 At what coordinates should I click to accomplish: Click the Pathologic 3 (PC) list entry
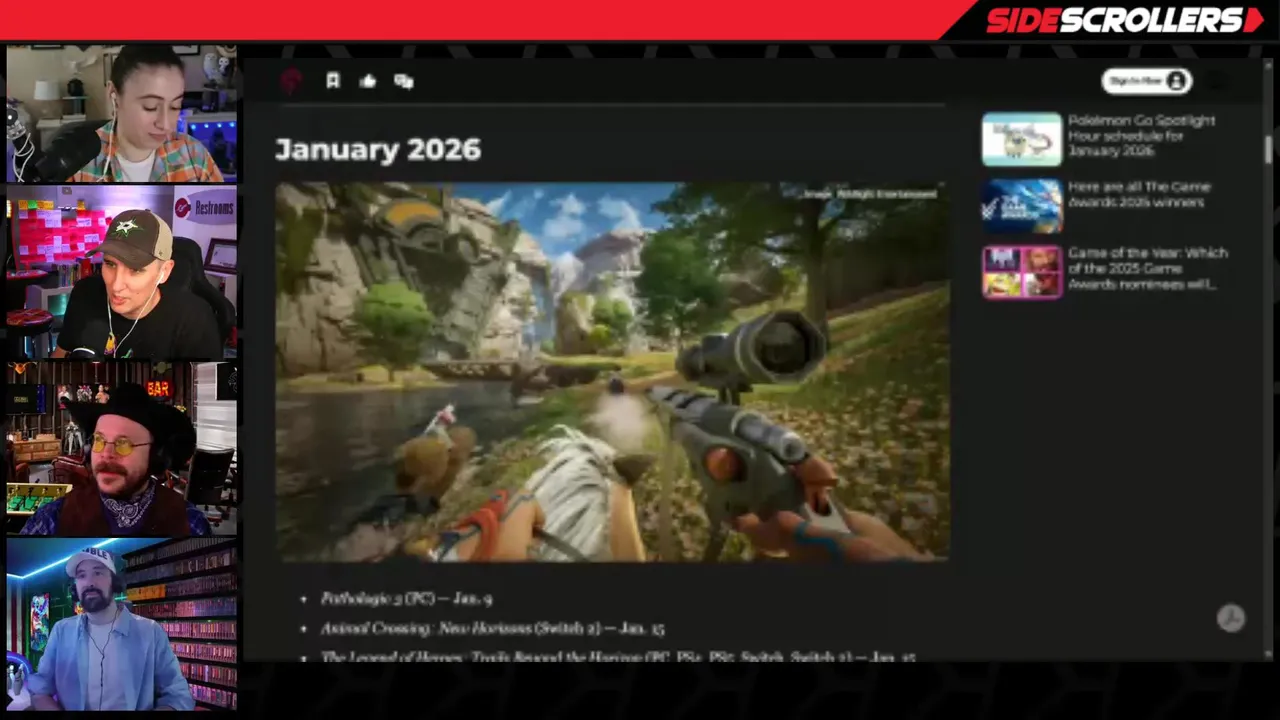point(406,598)
